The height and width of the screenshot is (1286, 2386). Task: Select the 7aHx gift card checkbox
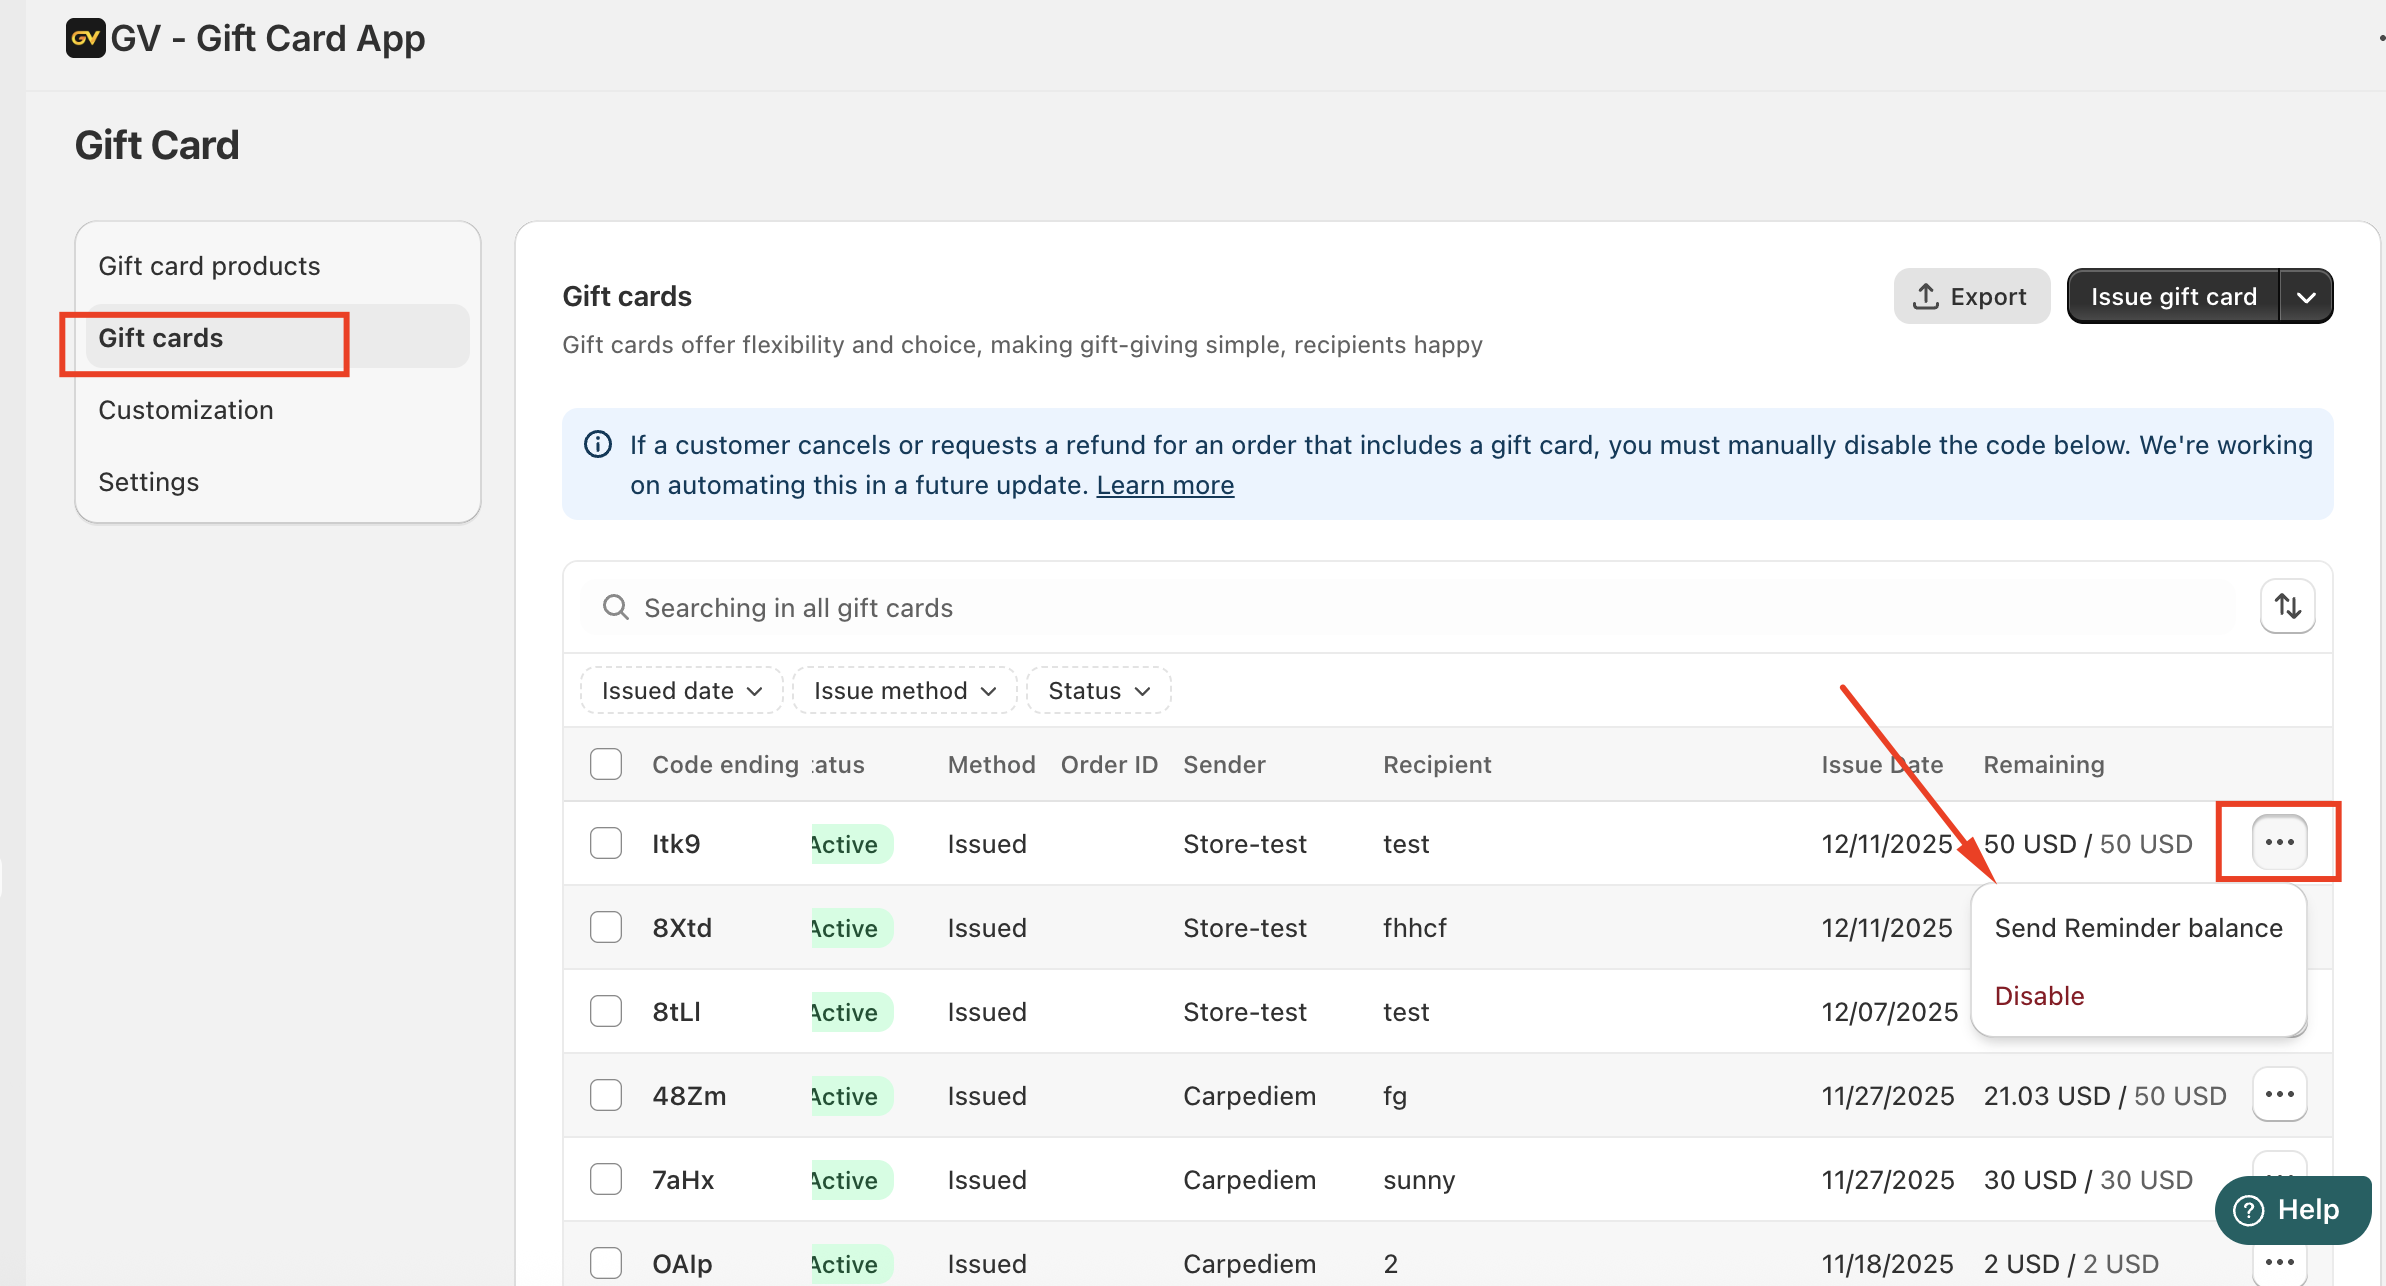606,1179
